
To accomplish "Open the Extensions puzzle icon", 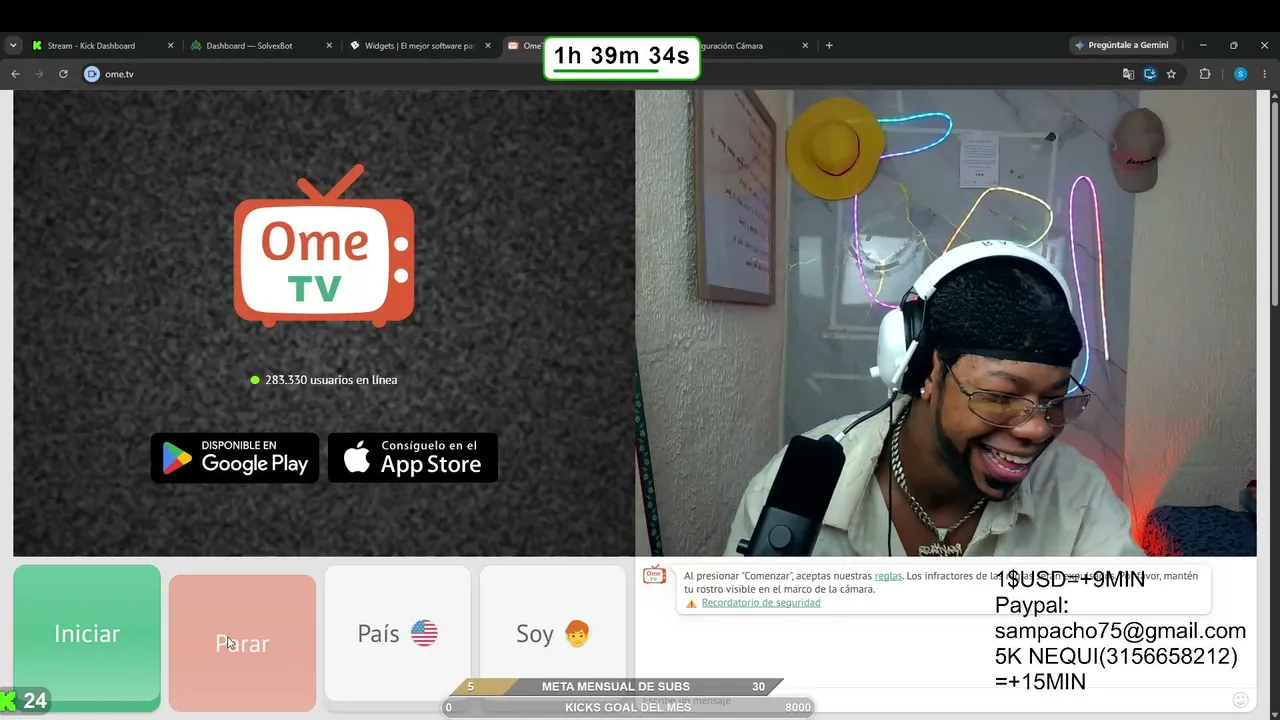I will (1205, 74).
